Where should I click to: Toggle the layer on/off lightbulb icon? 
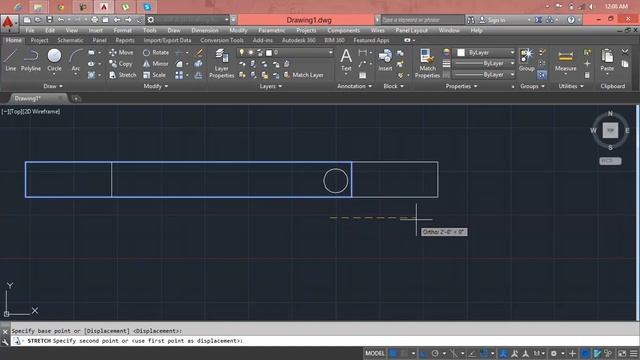(x=241, y=53)
